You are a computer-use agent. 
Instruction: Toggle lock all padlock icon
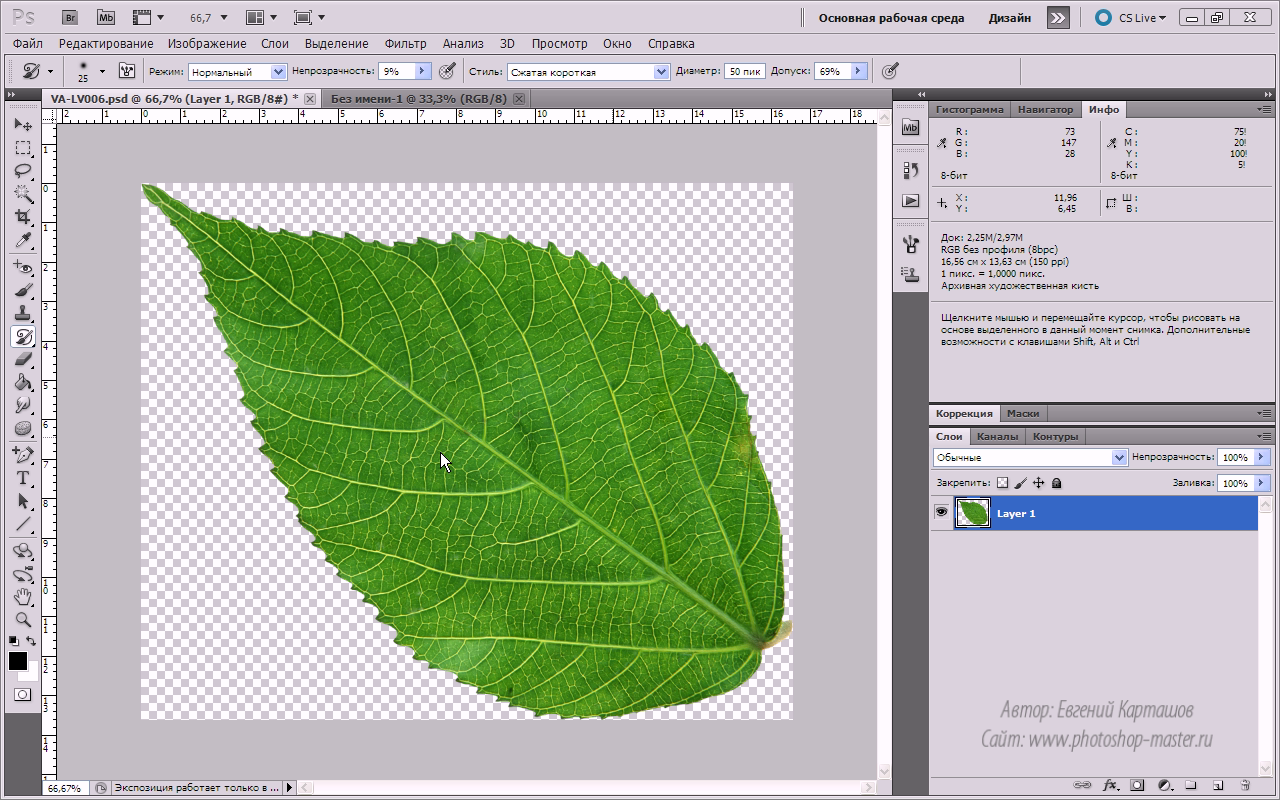pyautogui.click(x=1057, y=483)
